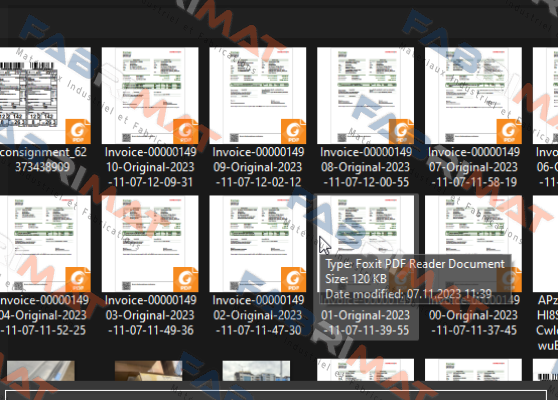This screenshot has height=400, width=558.
Task: Click Foxit PDF badge on Invoice-0000014910
Action: click(x=186, y=131)
